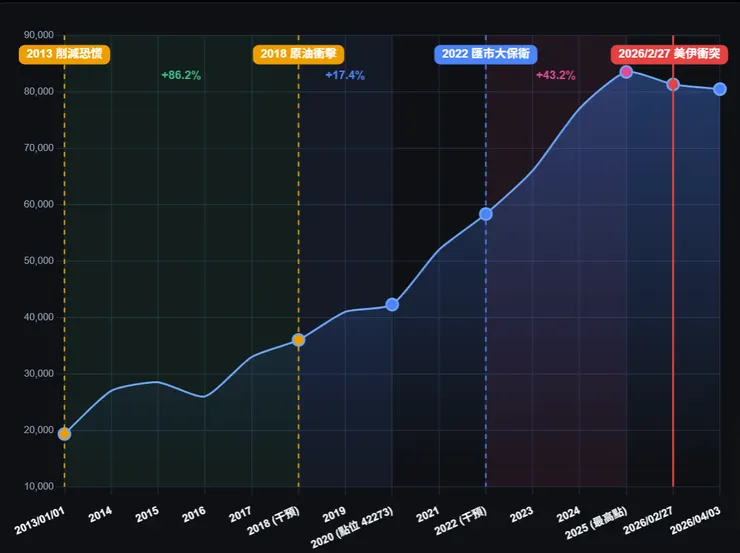
Task: Click the +17.4% growth text
Action: 345,75
